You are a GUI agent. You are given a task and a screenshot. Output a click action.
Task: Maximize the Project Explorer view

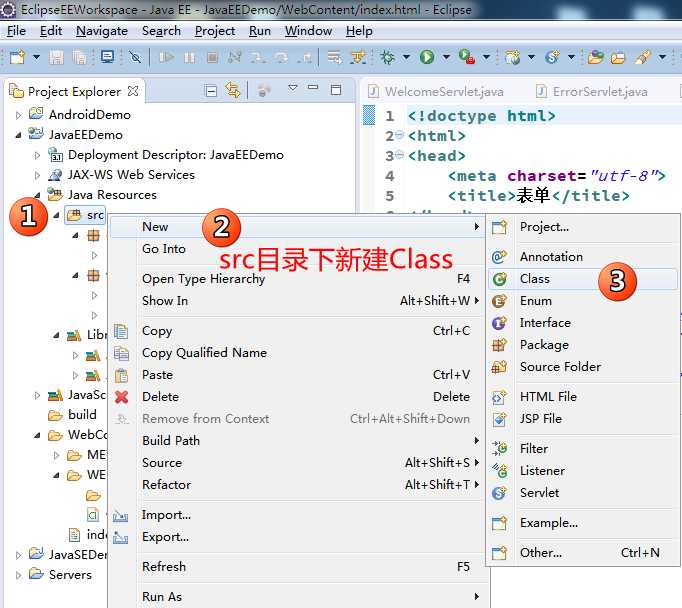click(x=336, y=90)
